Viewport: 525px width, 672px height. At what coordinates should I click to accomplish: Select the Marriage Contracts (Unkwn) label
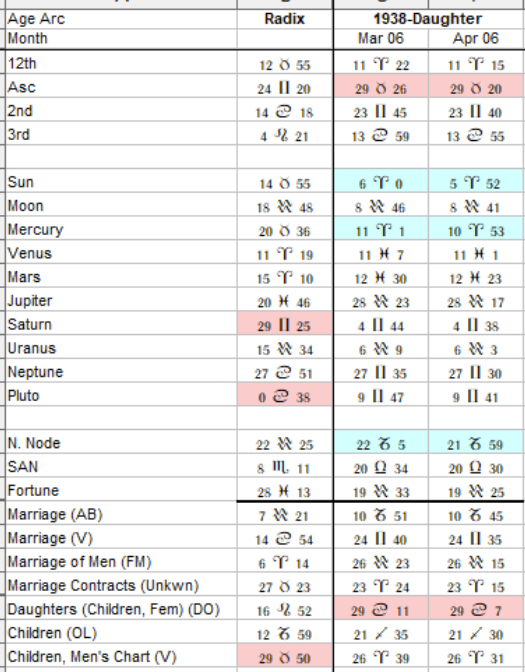point(103,585)
